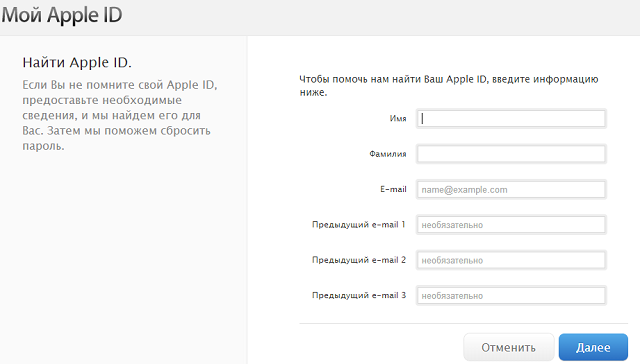Click the Предыдущий e-mail 3 label
The width and height of the screenshot is (640, 364).
(359, 295)
